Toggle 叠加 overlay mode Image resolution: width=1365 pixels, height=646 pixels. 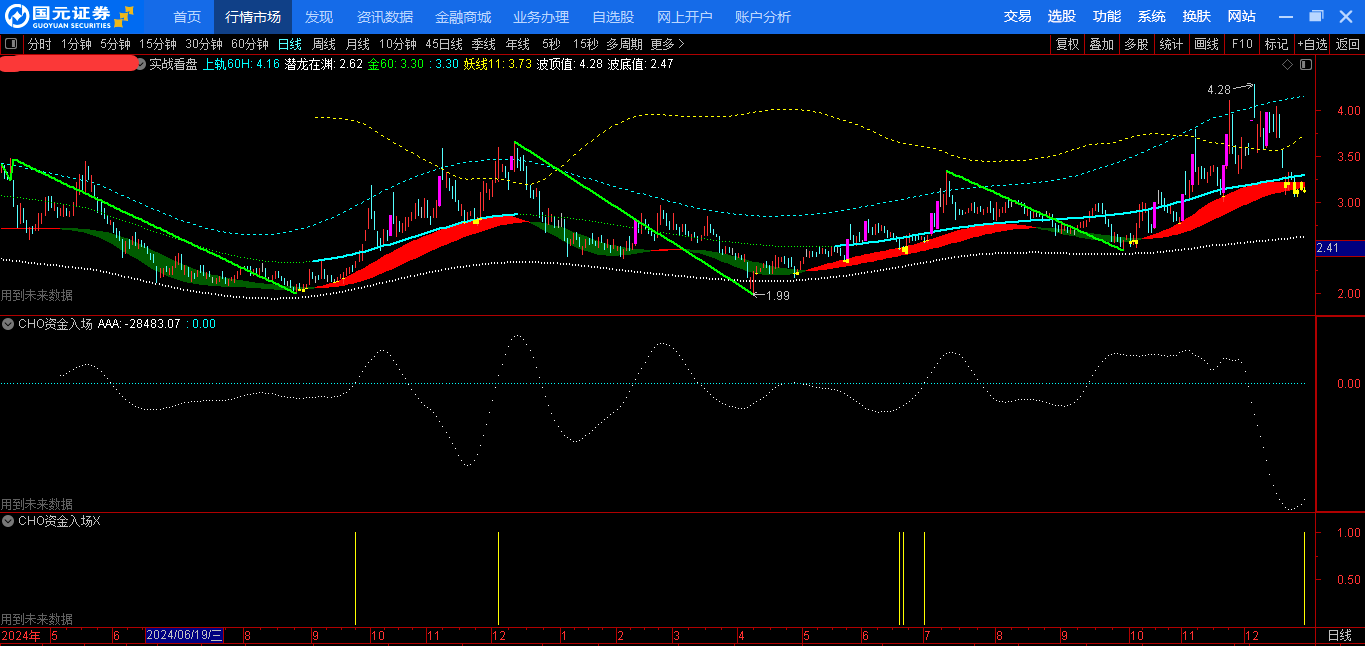pyautogui.click(x=1101, y=44)
